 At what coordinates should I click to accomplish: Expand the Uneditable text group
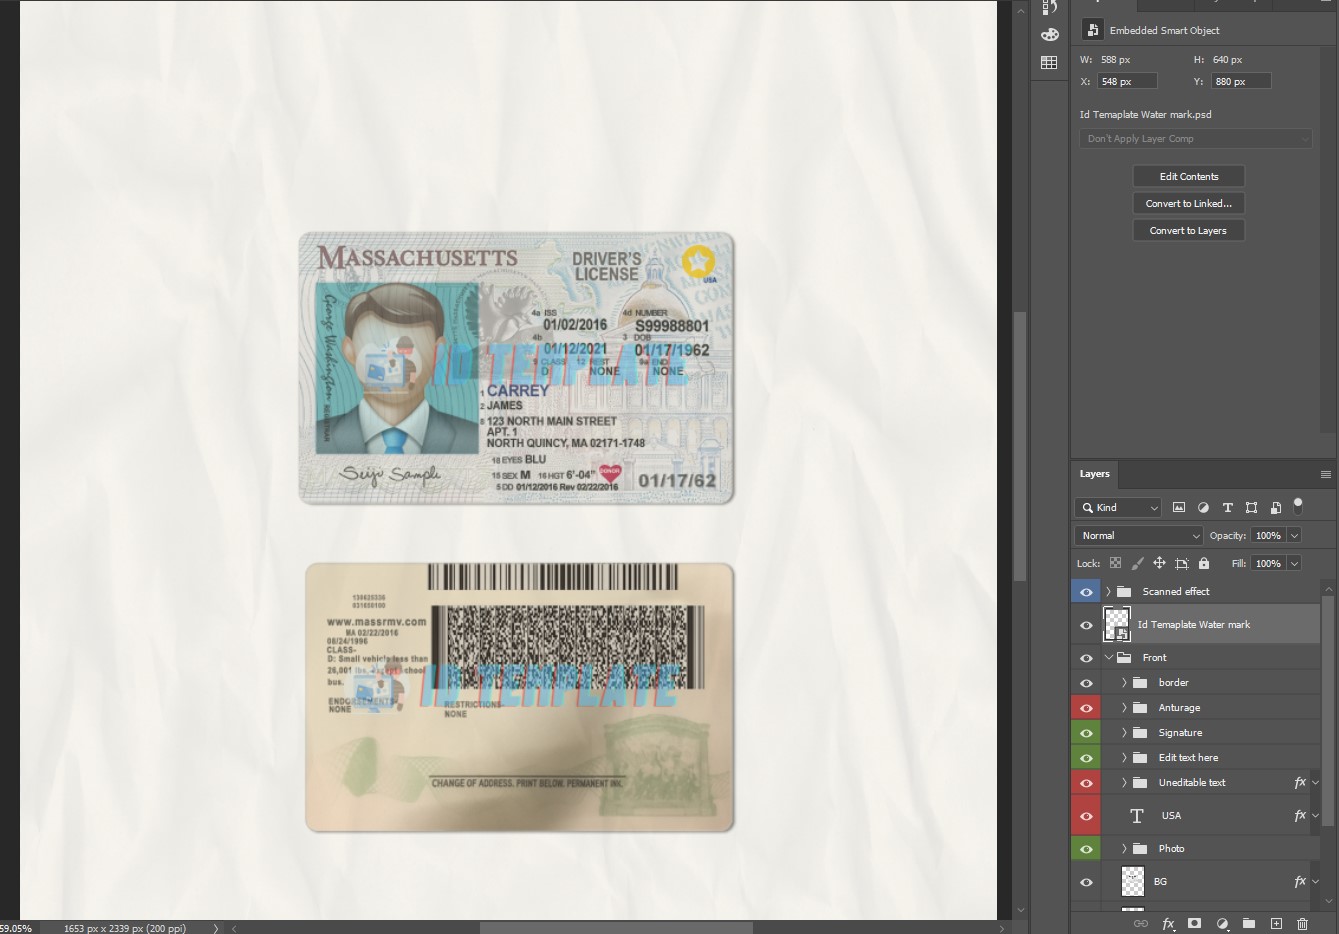(x=1124, y=782)
